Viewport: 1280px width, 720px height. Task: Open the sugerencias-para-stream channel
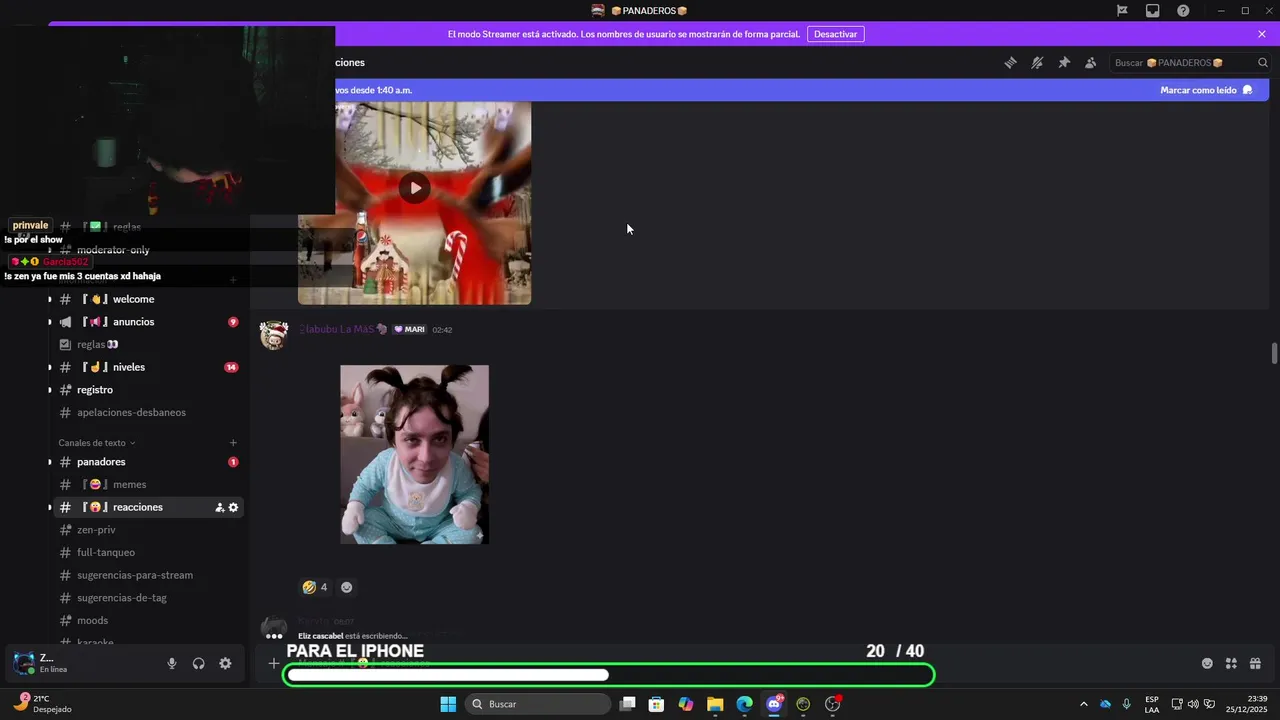[135, 575]
